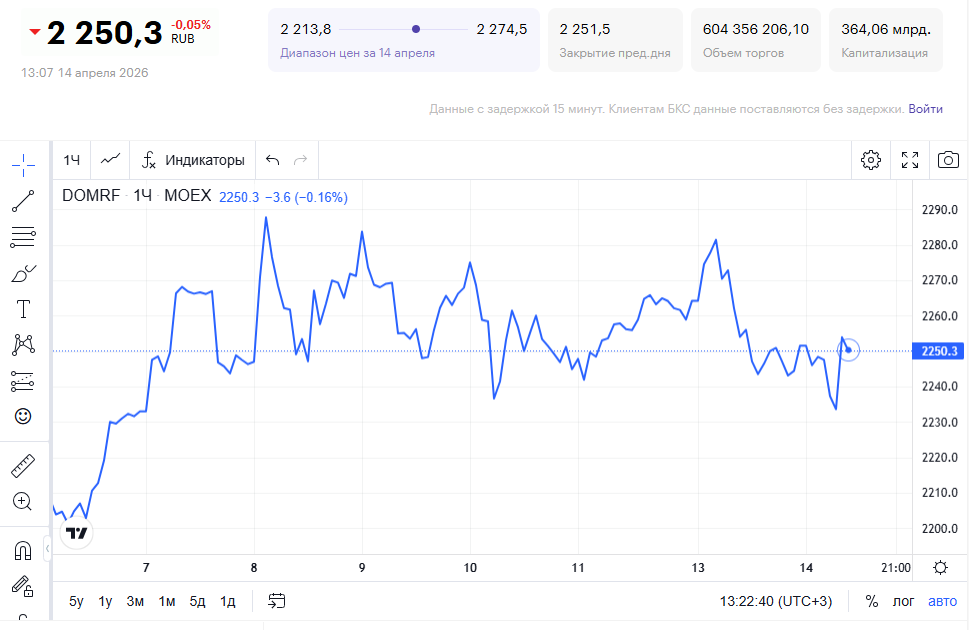Select the trend line drawing tool
Screen dimensions: 969x630
22,201
